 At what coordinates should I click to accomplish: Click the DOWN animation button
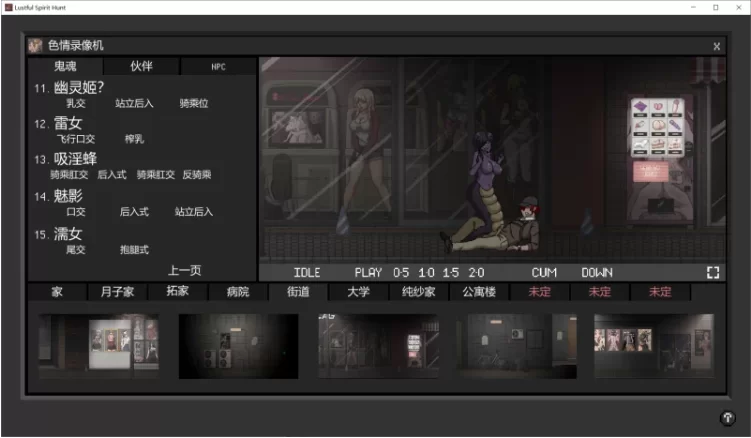(597, 273)
